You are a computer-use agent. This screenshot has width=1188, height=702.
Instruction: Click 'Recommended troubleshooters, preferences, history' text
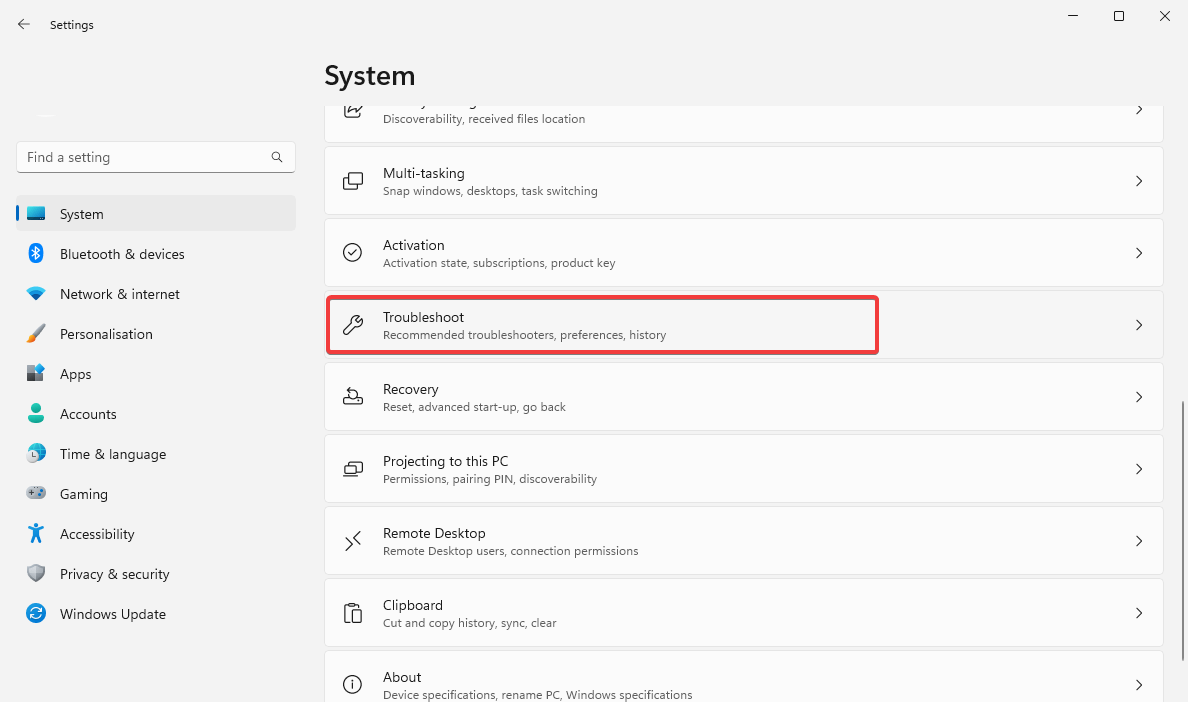(524, 335)
